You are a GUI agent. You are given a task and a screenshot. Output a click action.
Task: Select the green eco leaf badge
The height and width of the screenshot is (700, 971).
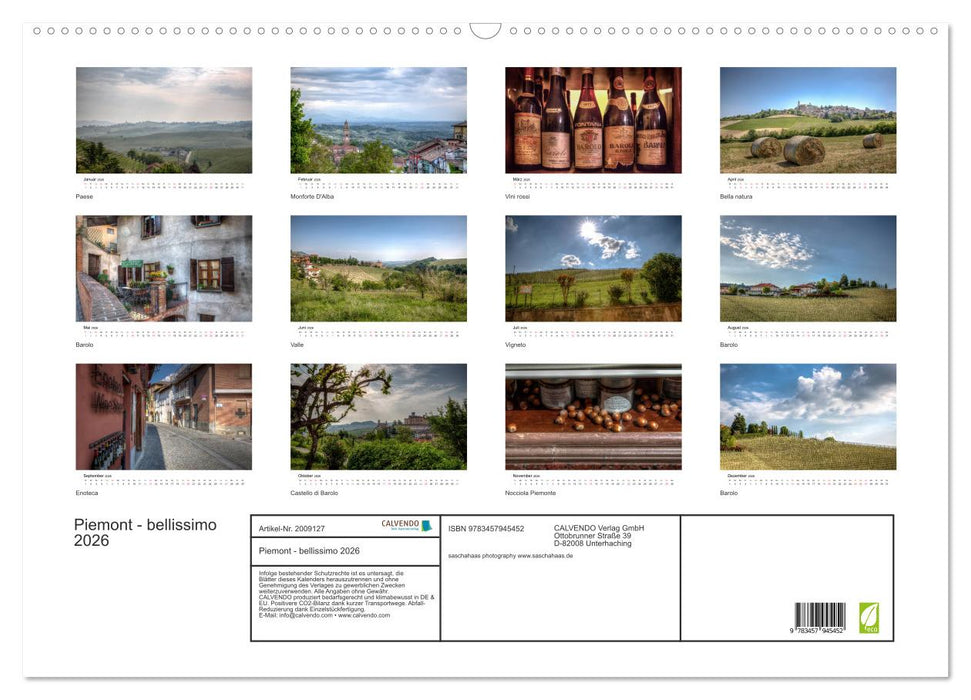click(x=872, y=618)
